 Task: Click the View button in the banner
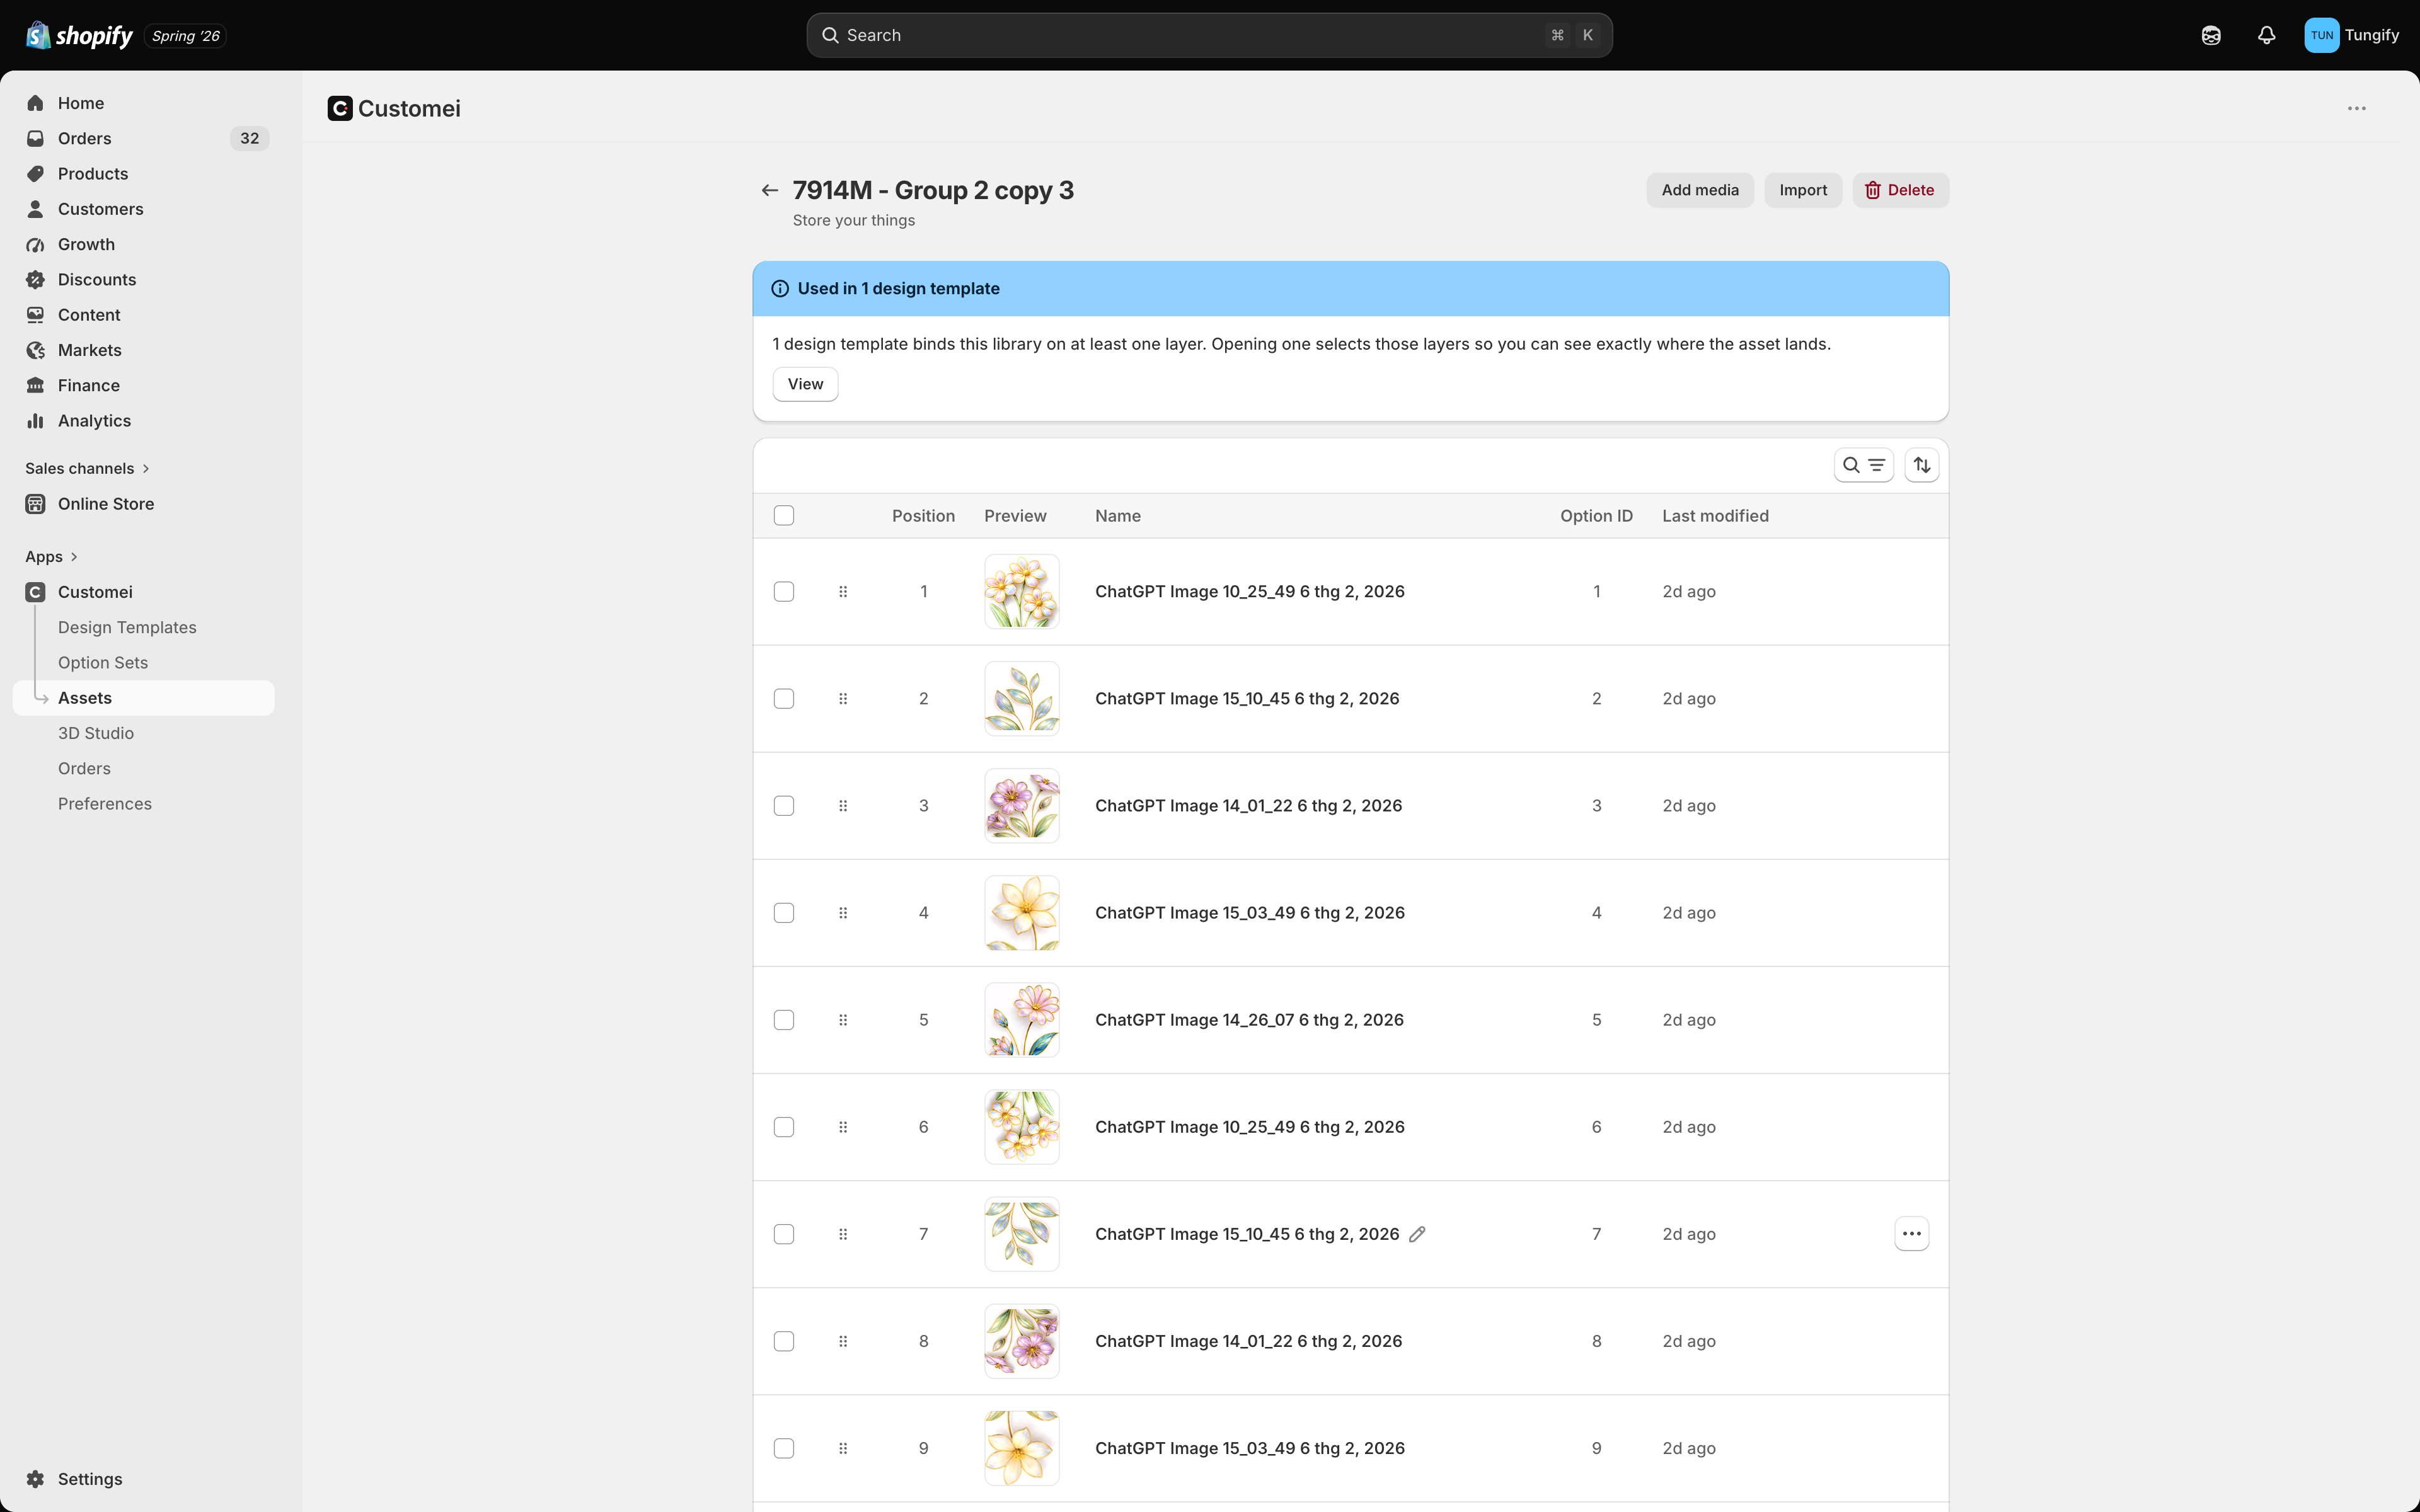coord(805,384)
